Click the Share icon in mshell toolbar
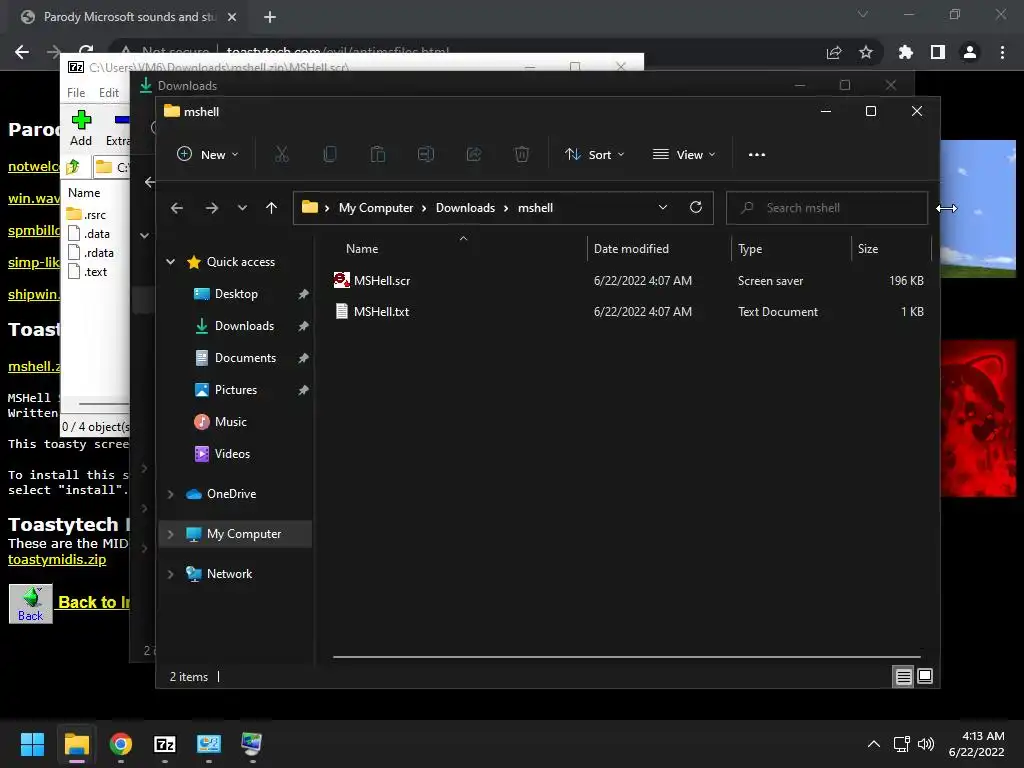 (x=474, y=155)
